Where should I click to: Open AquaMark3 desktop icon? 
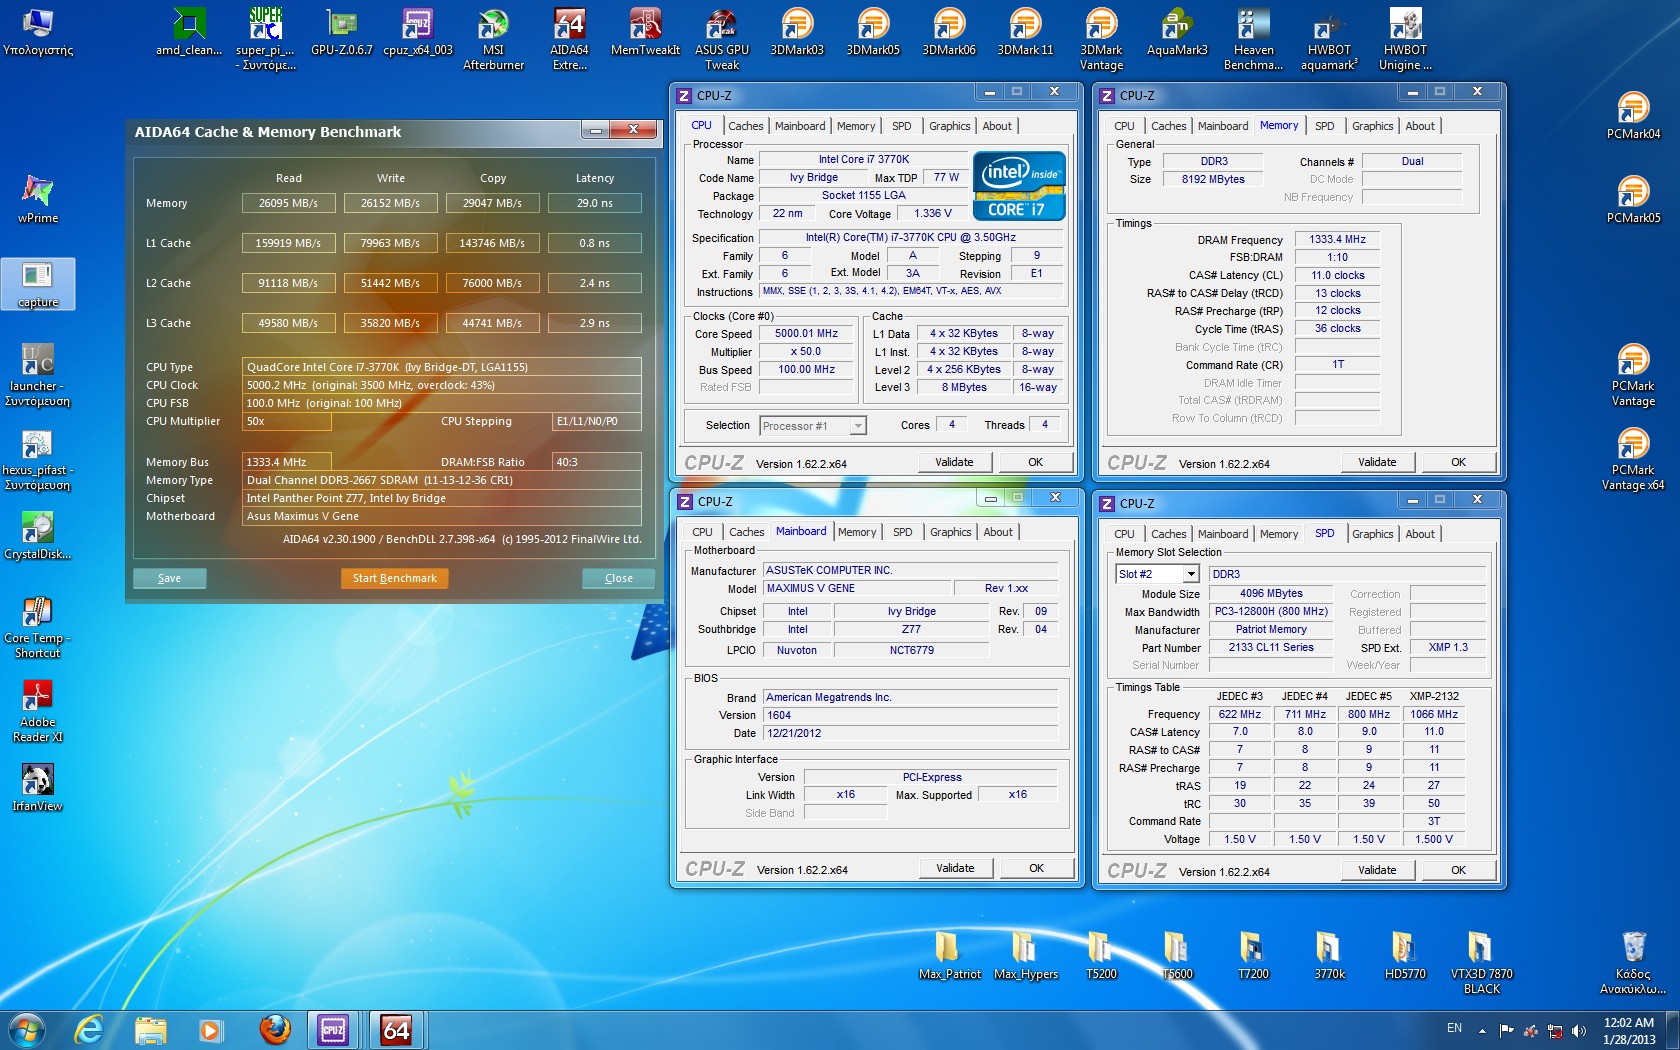coord(1177,32)
